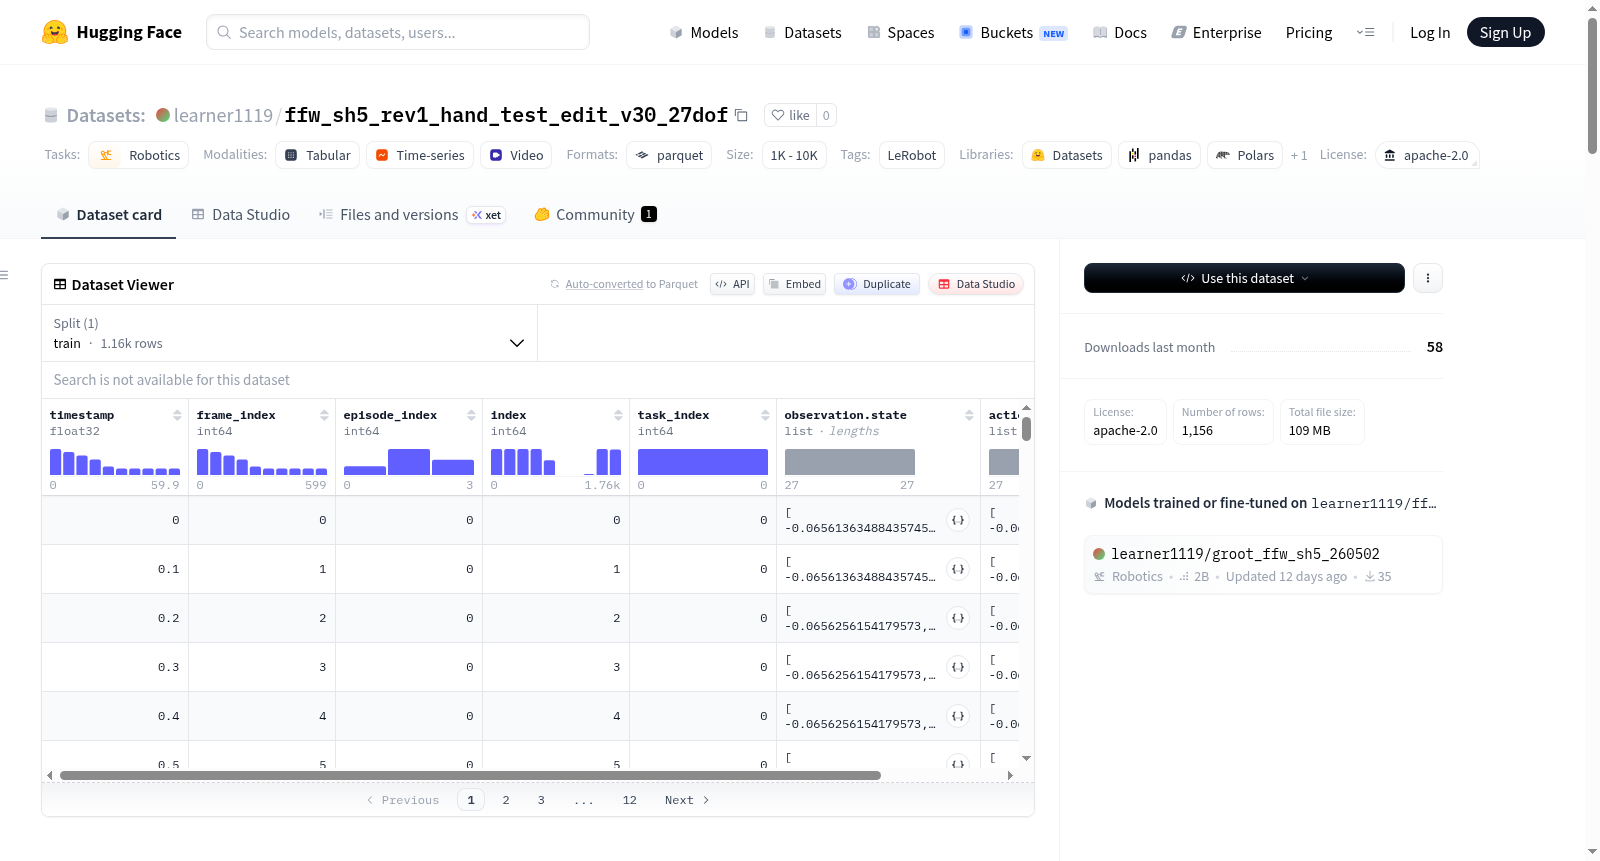
Task: Sort by the index column arrows
Action: pos(618,415)
